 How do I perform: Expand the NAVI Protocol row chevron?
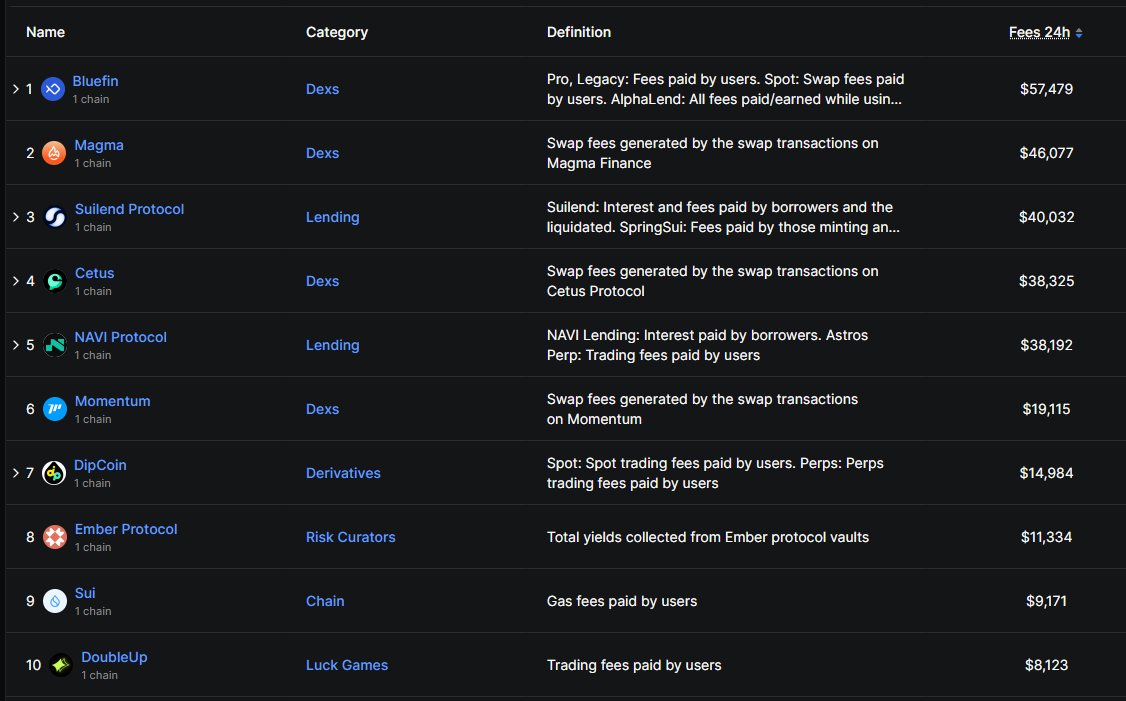click(16, 345)
